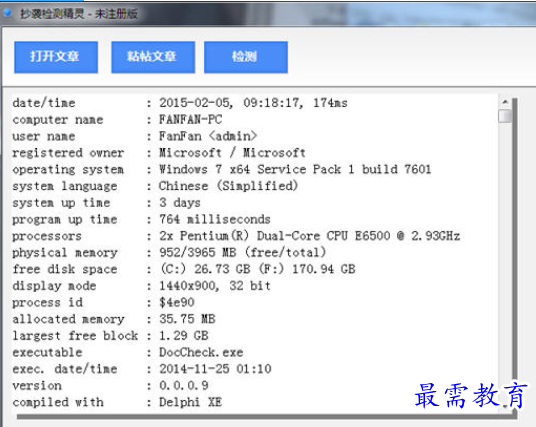Click the '764 milliseconds' value
Screen dimensions: 536x427
pyautogui.click(x=215, y=219)
